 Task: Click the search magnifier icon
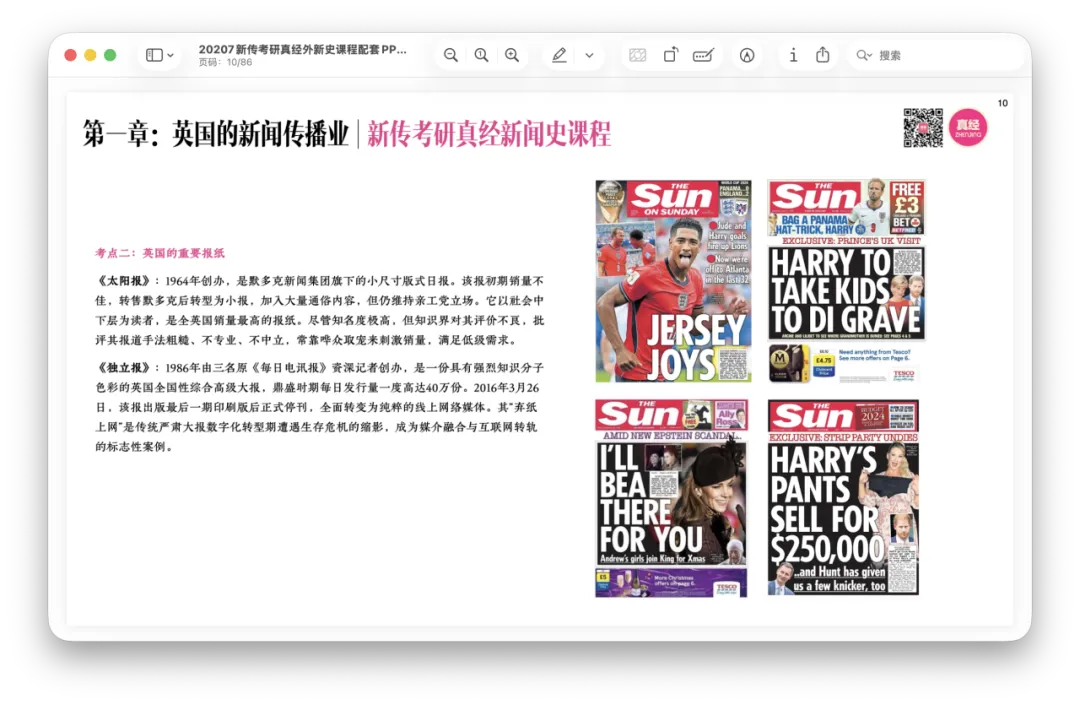[864, 55]
